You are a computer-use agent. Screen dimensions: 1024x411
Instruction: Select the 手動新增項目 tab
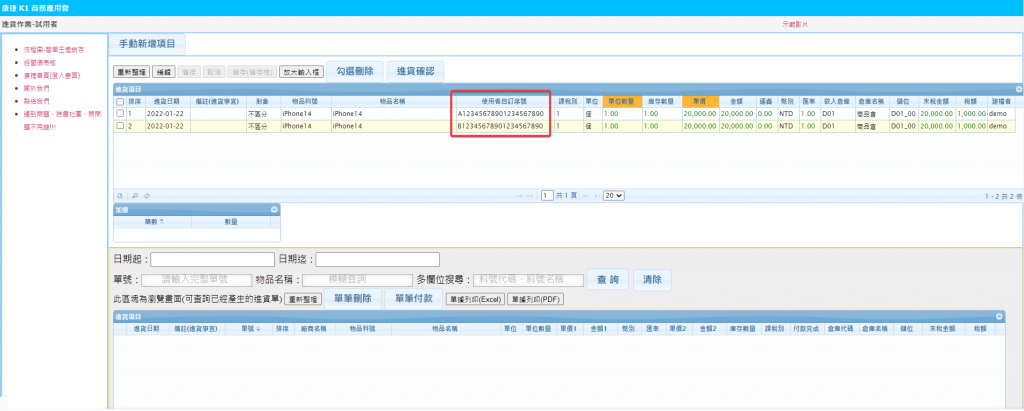click(147, 44)
